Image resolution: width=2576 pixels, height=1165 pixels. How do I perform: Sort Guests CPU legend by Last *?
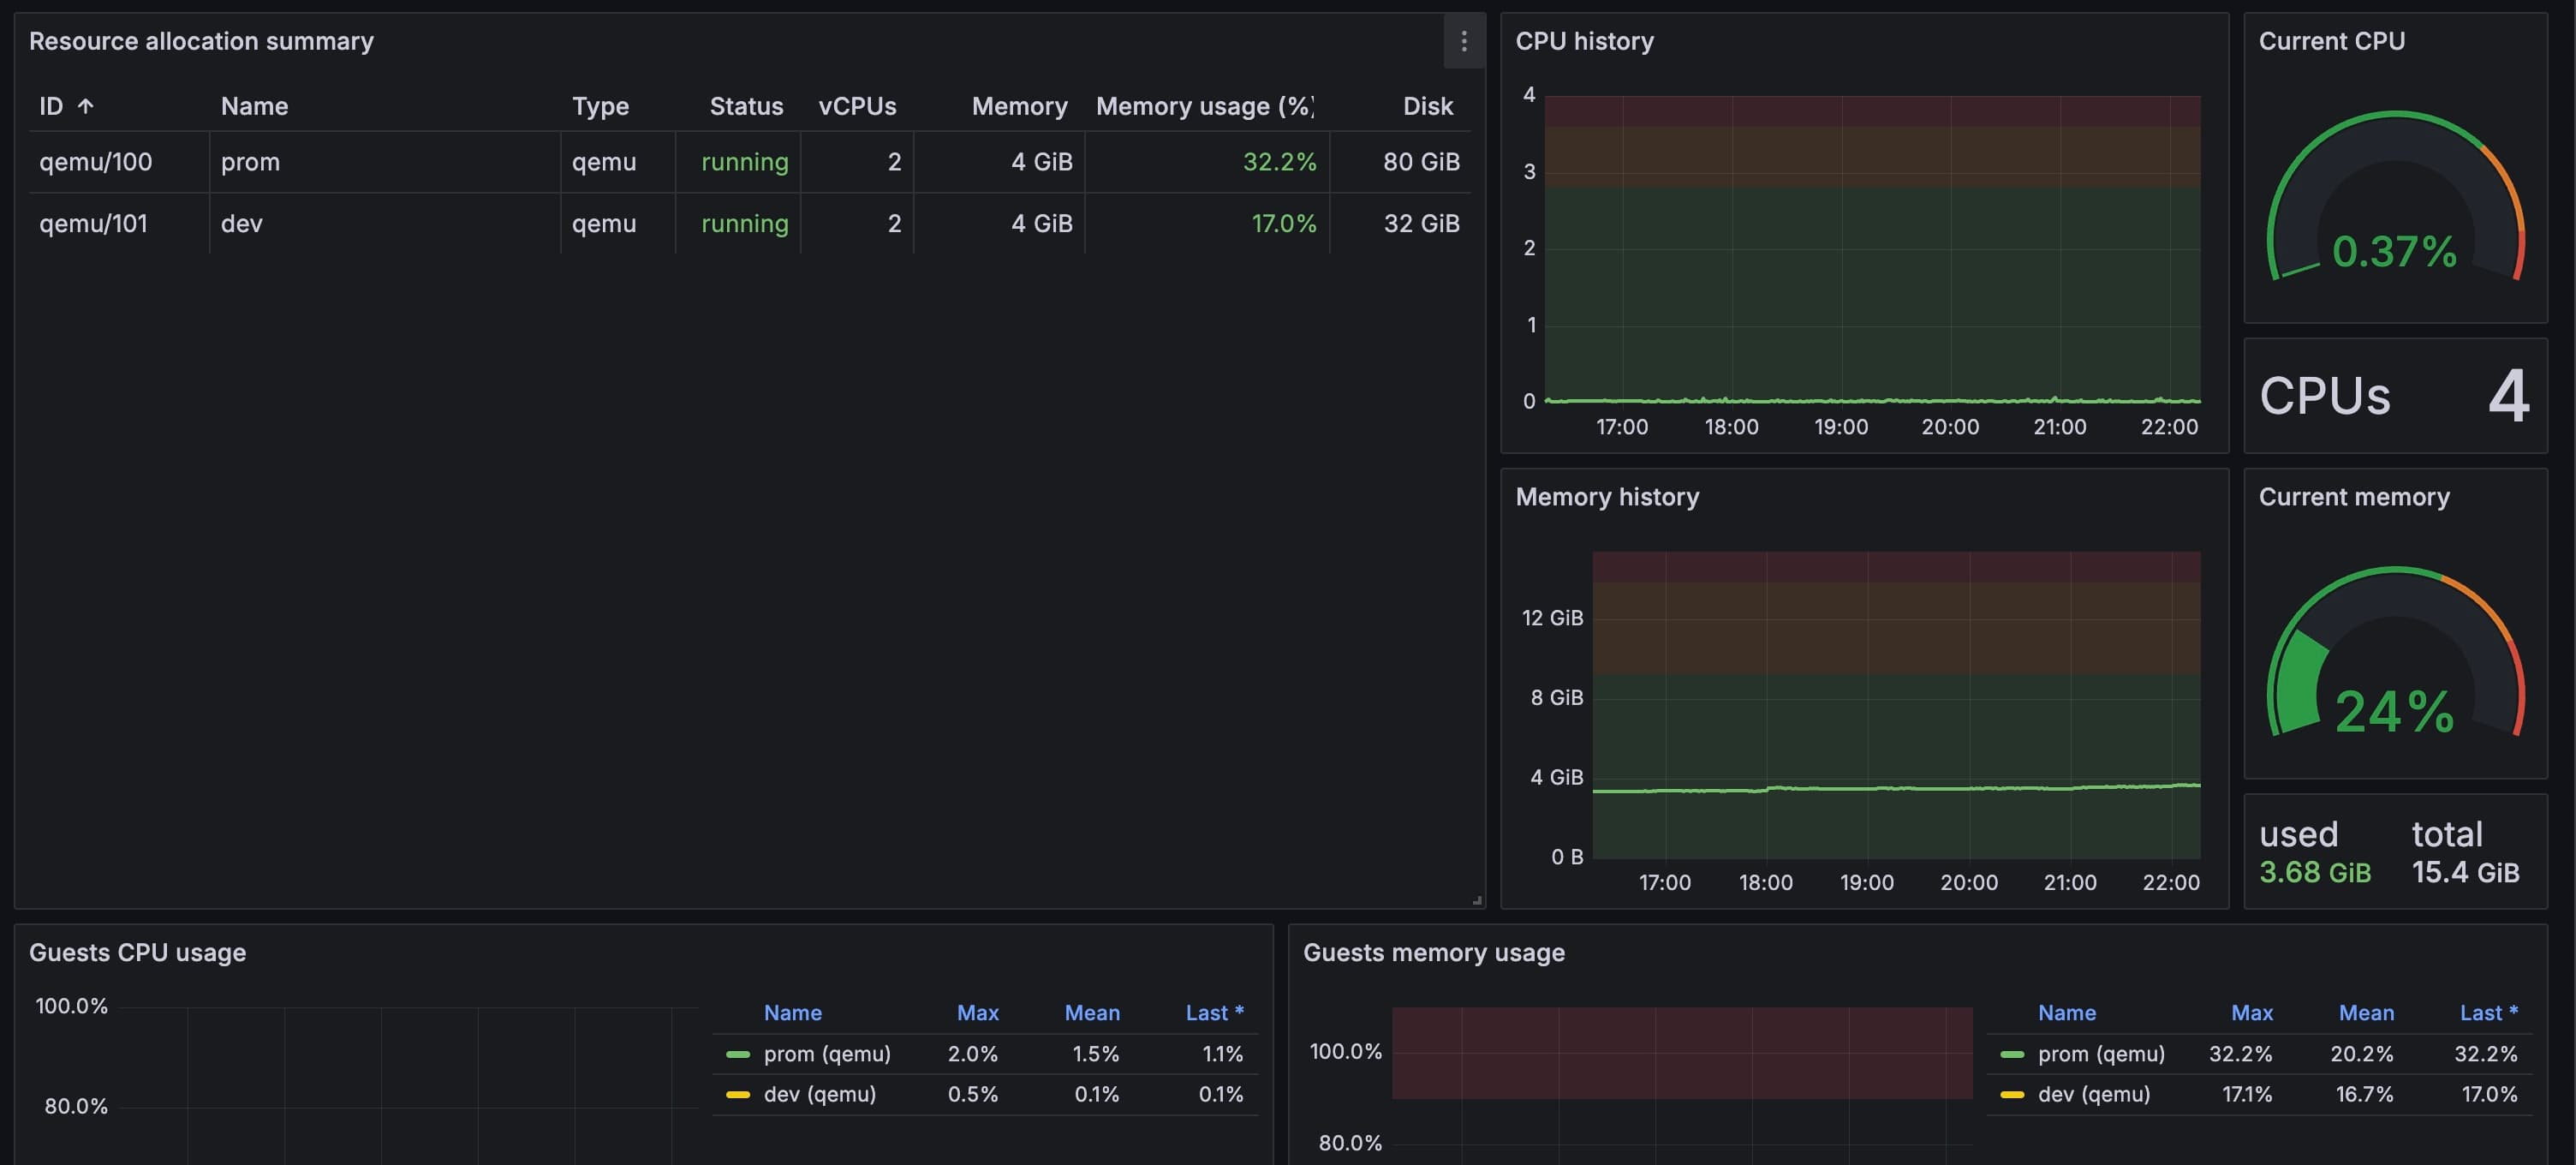pos(1214,1013)
